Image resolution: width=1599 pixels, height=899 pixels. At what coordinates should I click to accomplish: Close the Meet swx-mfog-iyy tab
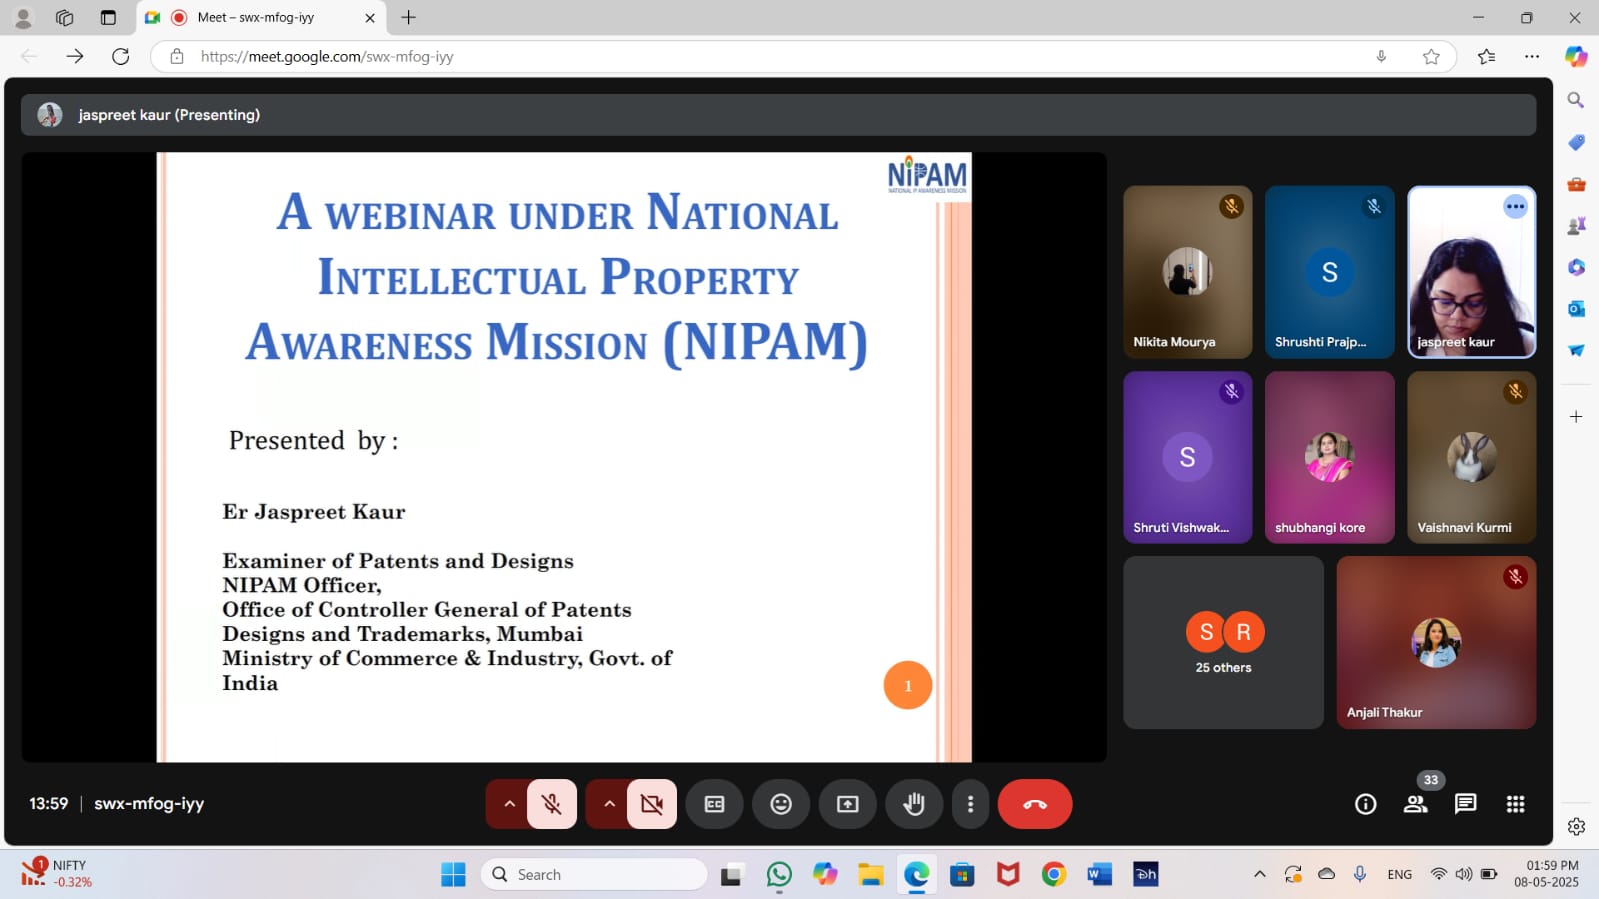pos(370,17)
